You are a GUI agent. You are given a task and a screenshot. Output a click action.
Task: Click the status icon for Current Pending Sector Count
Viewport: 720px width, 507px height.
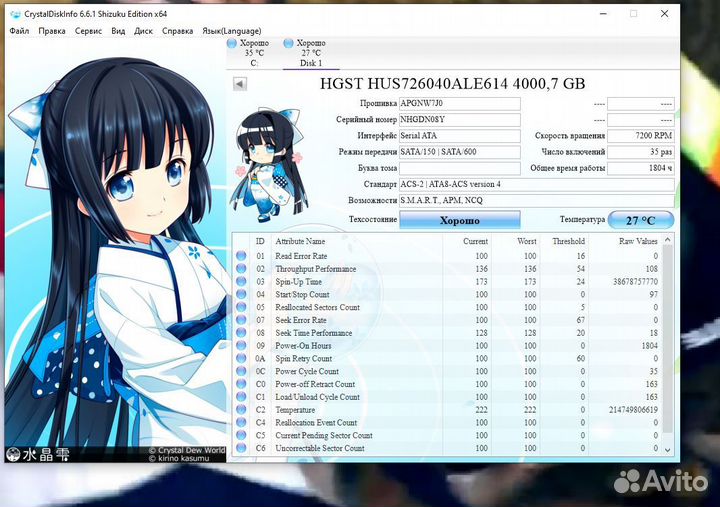tap(241, 435)
